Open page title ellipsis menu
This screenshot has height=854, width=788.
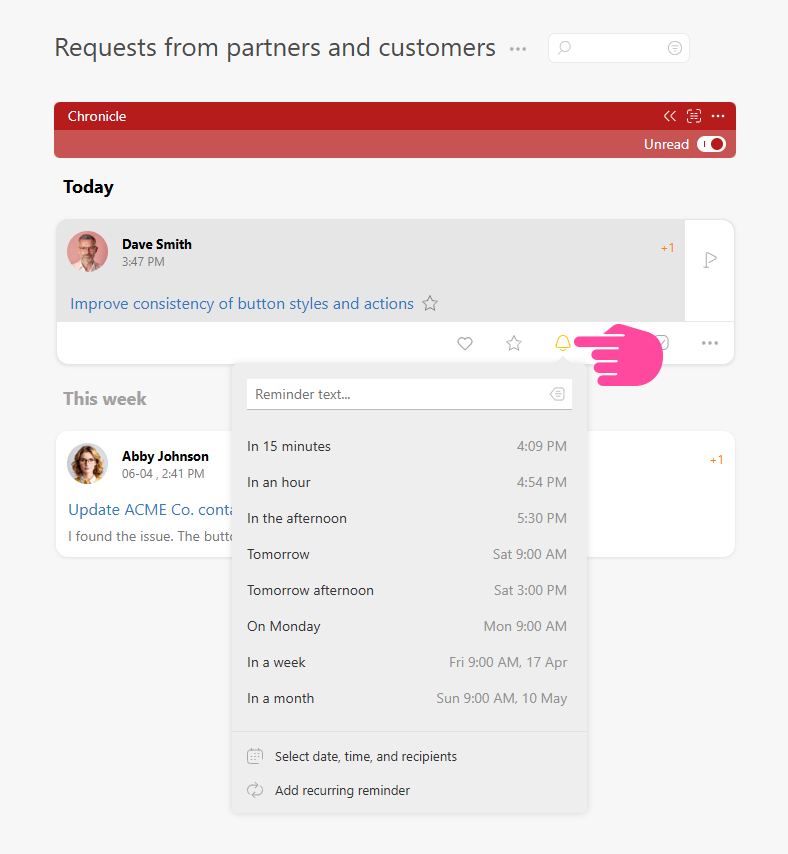(x=518, y=48)
